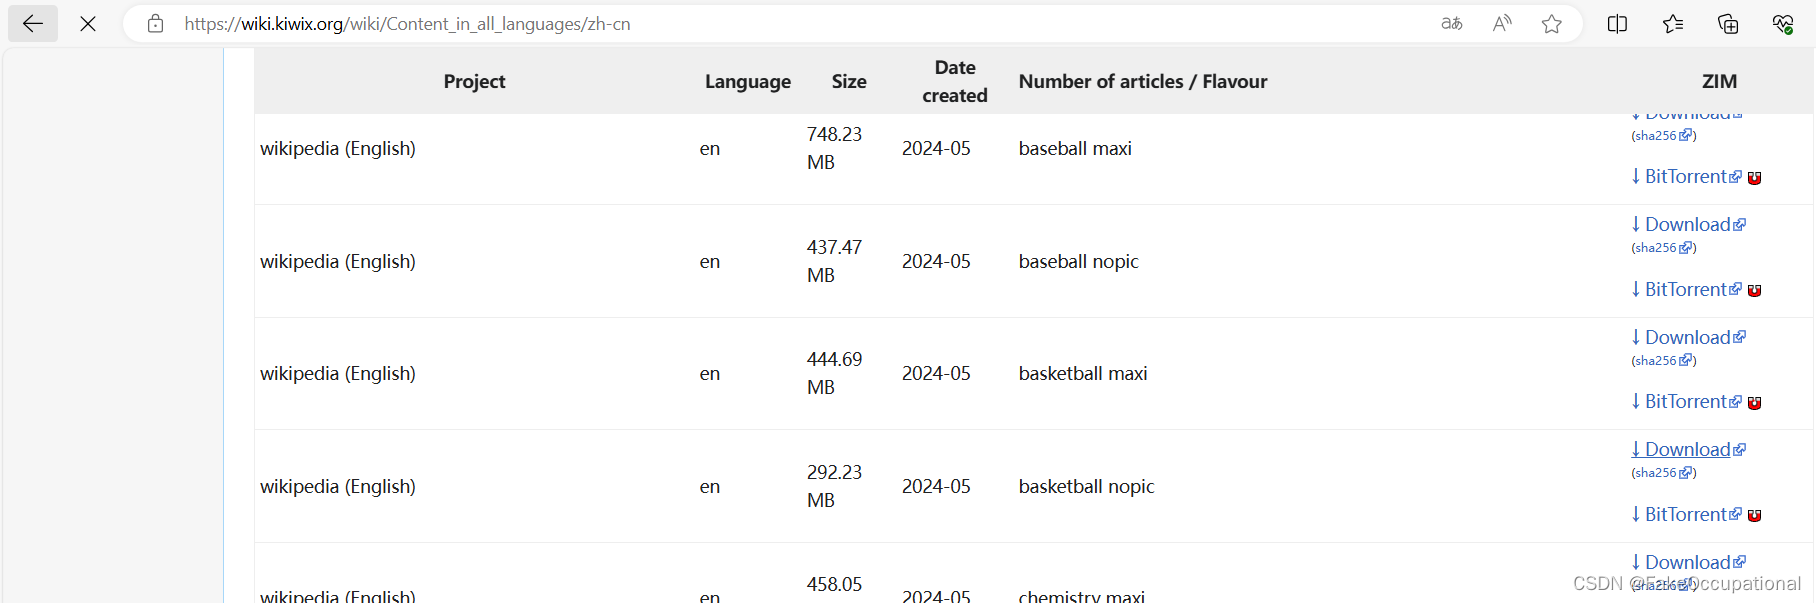Image resolution: width=1816 pixels, height=603 pixels.
Task: Download the basketball nopic ZIM
Action: 1688,450
